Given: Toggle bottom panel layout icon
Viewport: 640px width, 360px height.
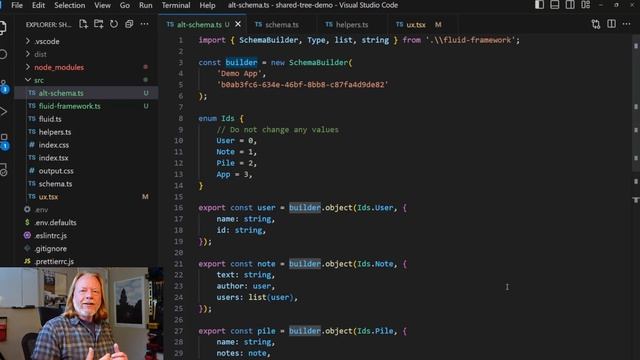Looking at the screenshot, I should click(555, 5).
